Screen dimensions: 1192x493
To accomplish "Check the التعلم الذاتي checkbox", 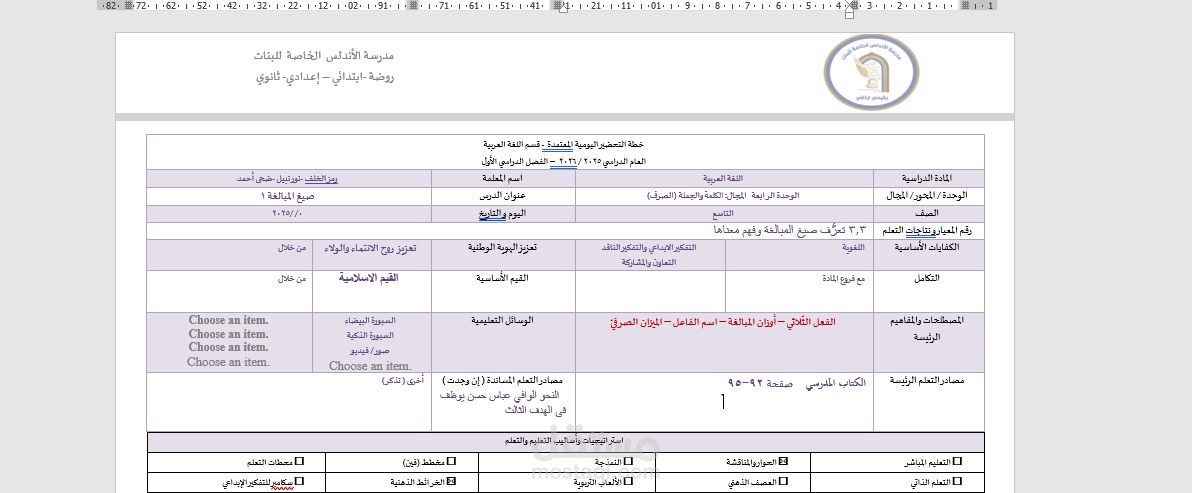I will tap(957, 481).
